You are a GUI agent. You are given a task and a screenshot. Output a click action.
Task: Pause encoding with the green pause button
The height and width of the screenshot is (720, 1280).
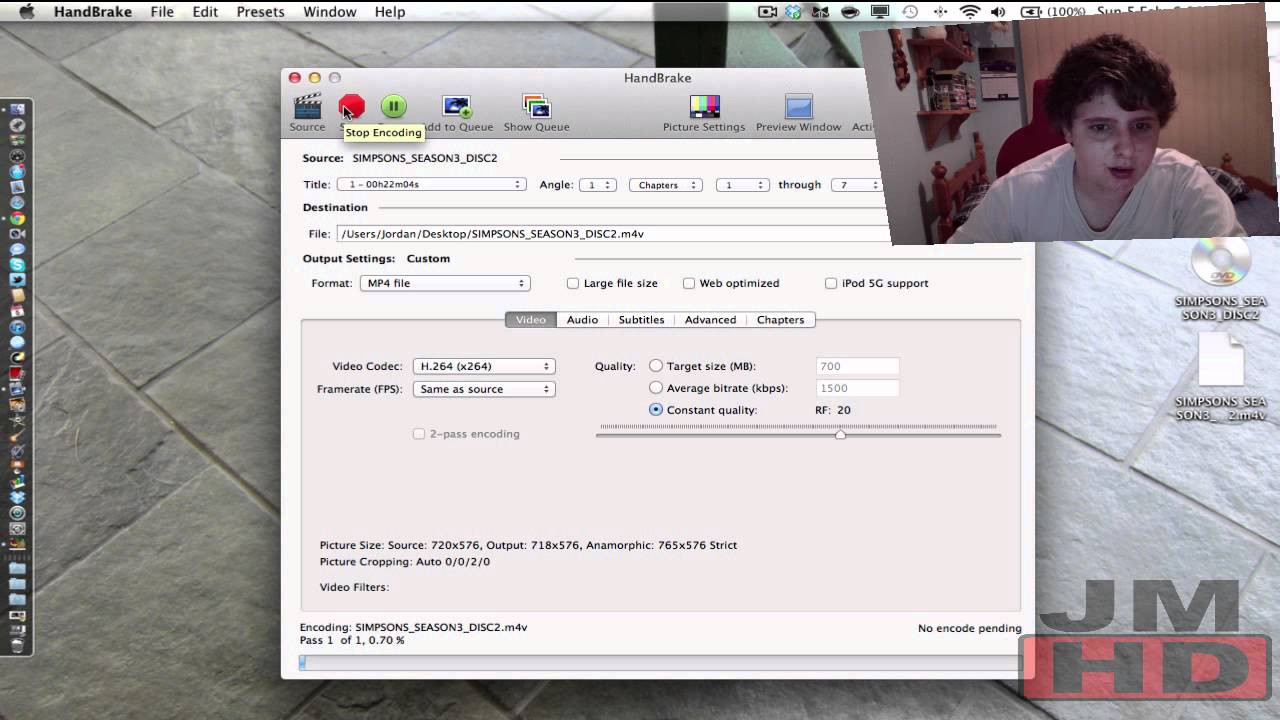tap(394, 106)
